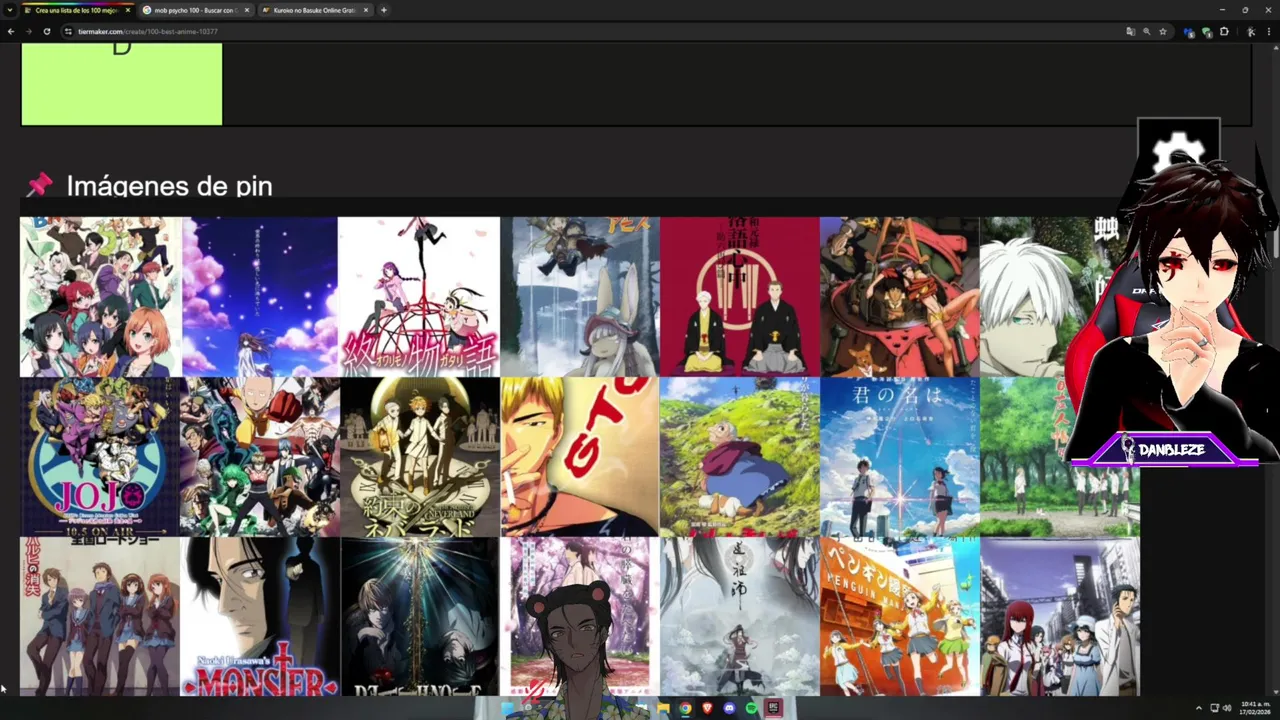This screenshot has width=1280, height=720.
Task: Select the GTO blond smoking thumbnail
Action: (580, 457)
